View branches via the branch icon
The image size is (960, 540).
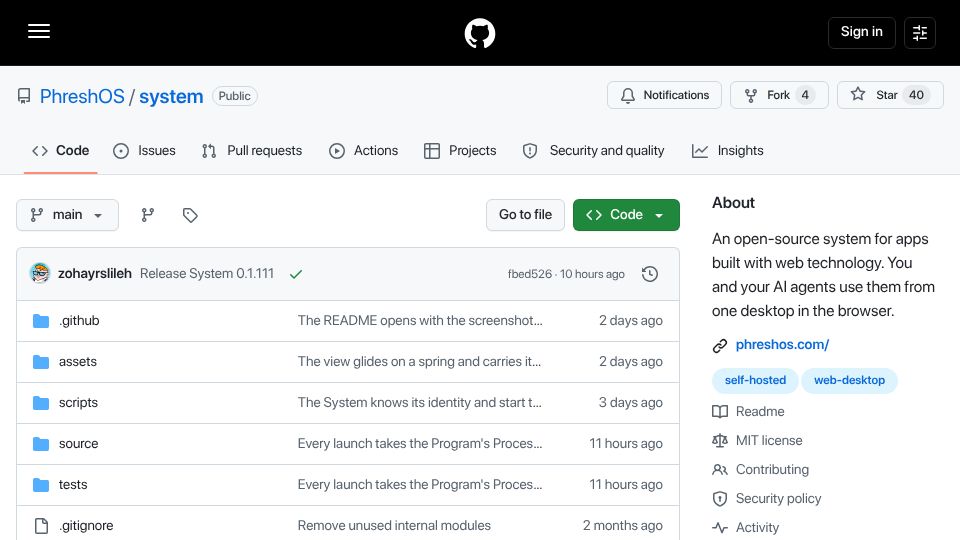click(148, 215)
